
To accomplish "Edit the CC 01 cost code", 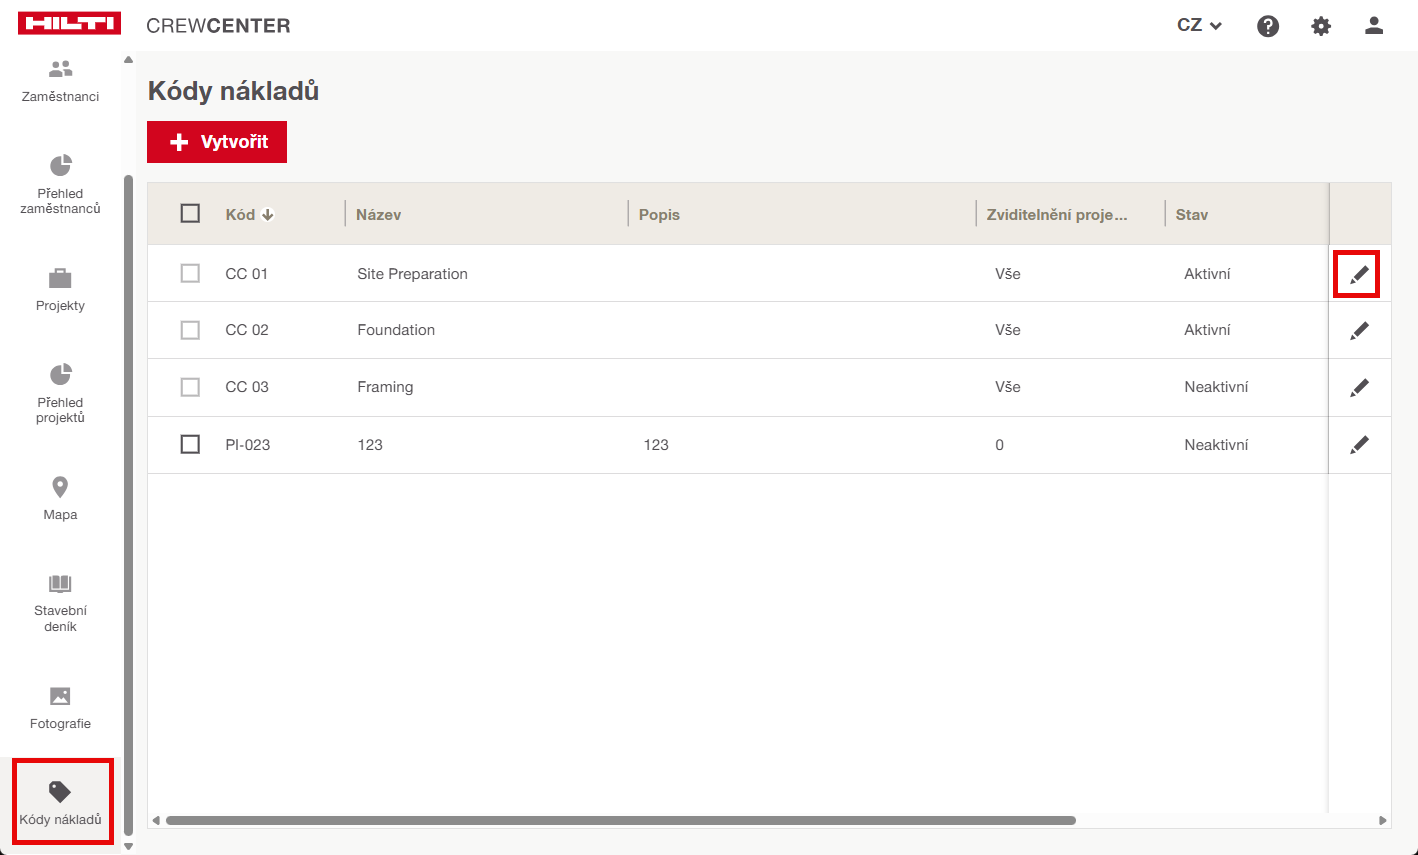I will [x=1358, y=274].
